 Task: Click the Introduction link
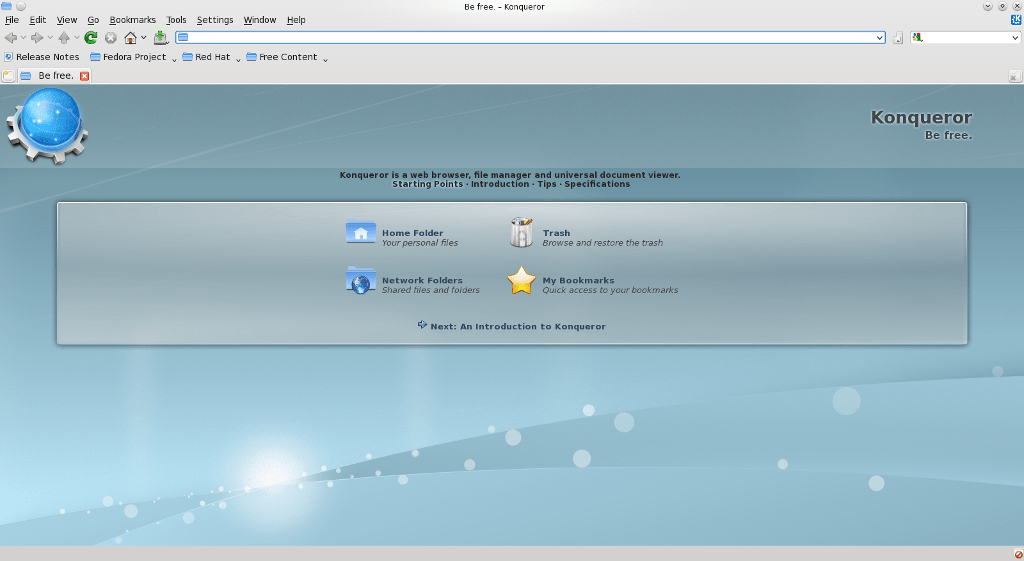click(500, 184)
